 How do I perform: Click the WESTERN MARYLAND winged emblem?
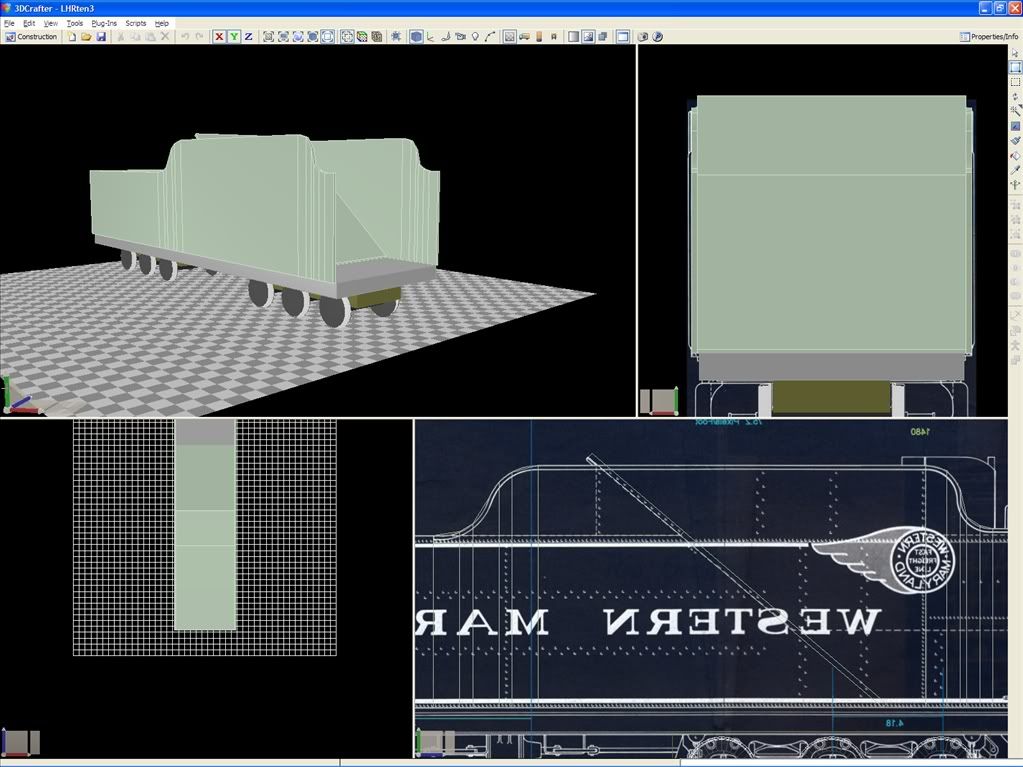pyautogui.click(x=883, y=560)
